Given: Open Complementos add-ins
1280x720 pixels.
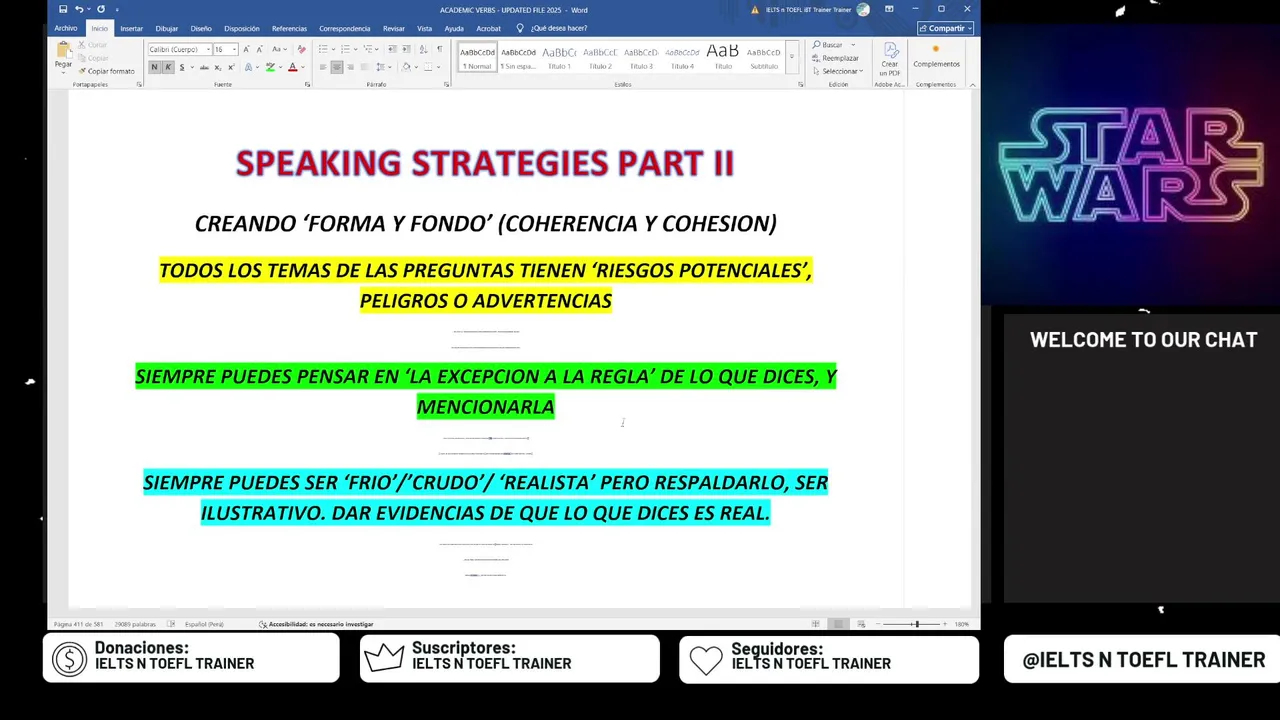Looking at the screenshot, I should pyautogui.click(x=936, y=56).
